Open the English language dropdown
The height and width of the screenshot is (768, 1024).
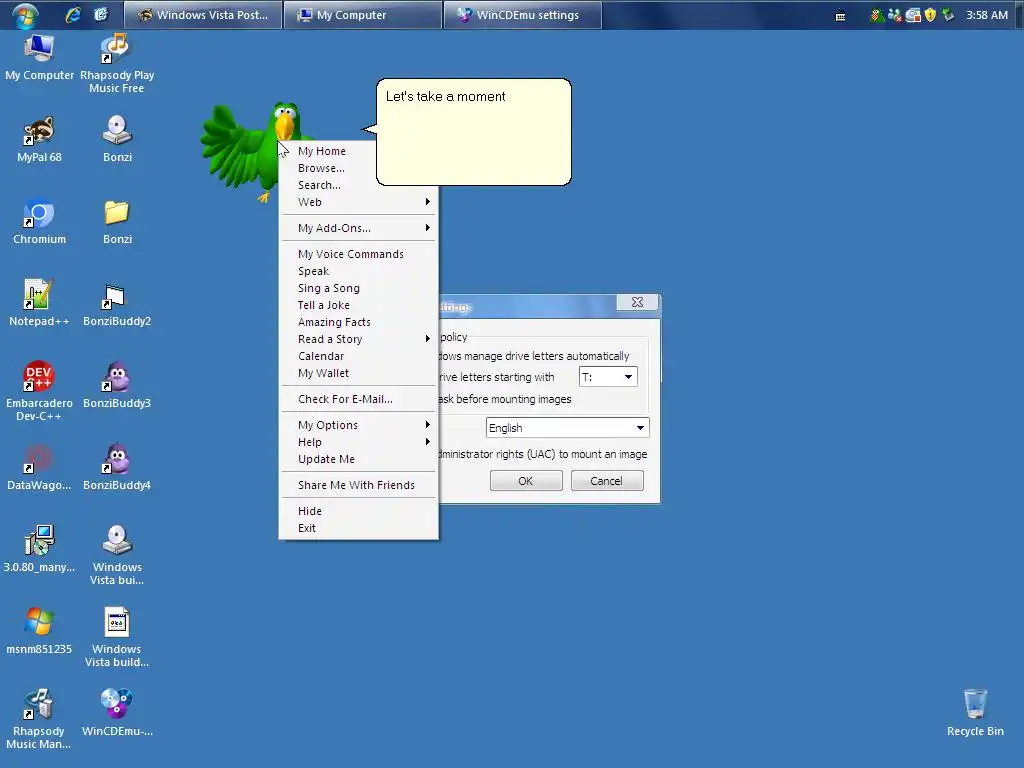[568, 428]
